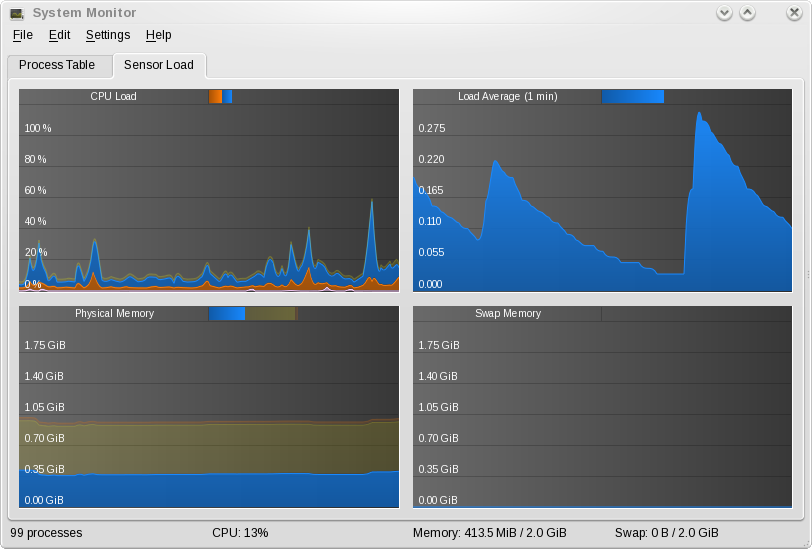Click the System Monitor title bar icon
The image size is (812, 549).
[17, 13]
